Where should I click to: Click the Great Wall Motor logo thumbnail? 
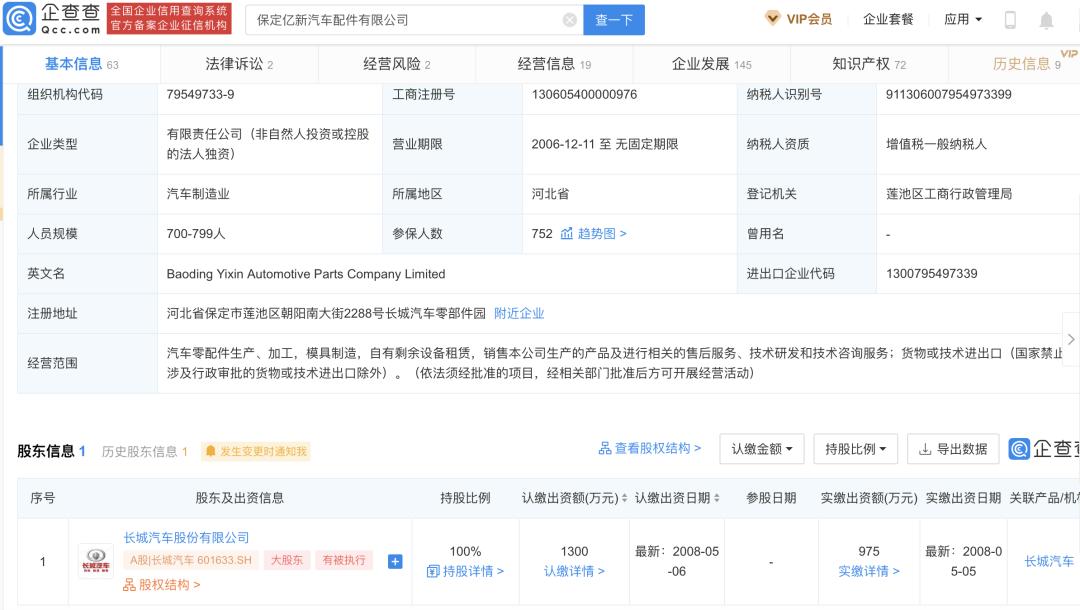[96, 562]
